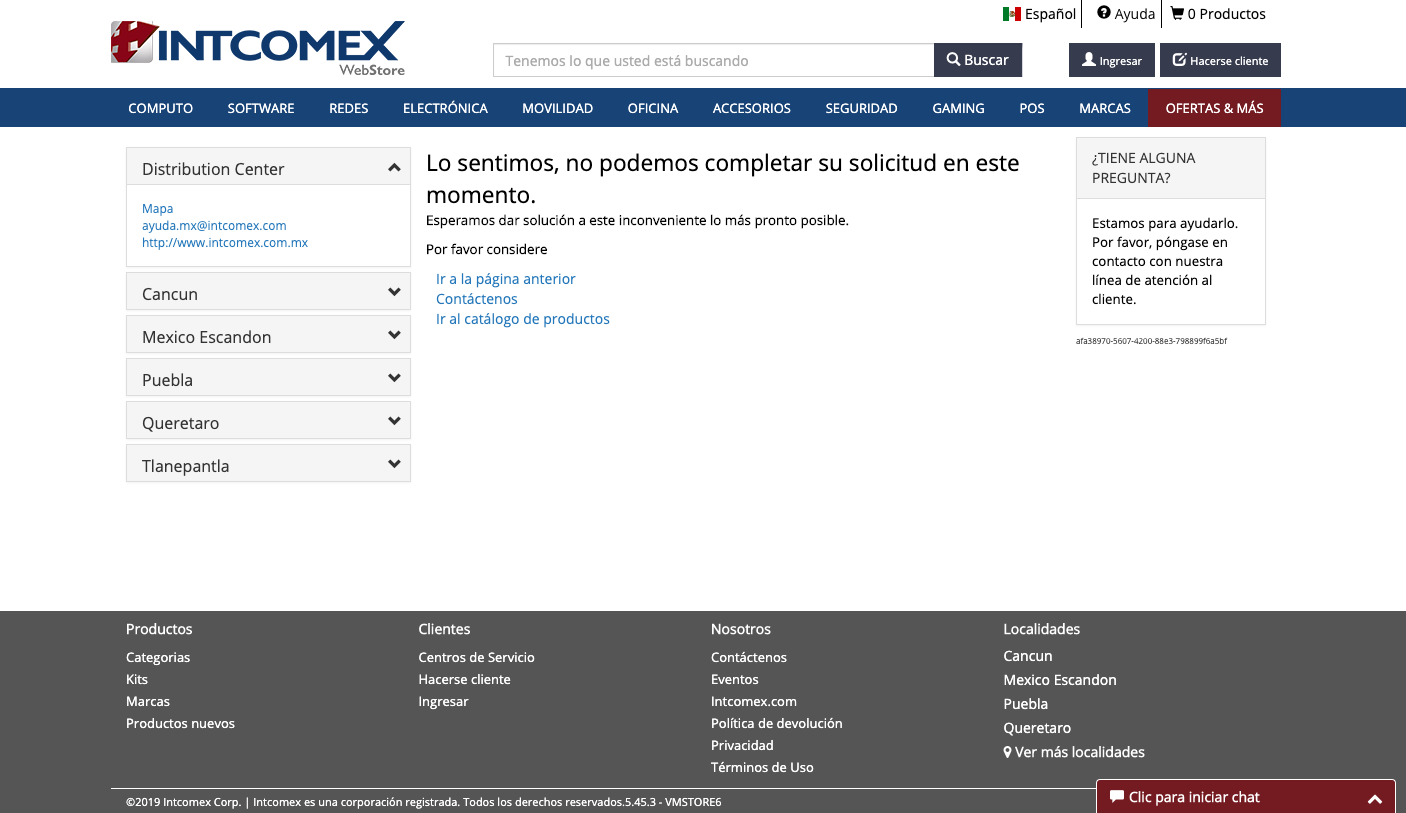
Task: Open the ACCESORIOS menu
Action: point(752,108)
